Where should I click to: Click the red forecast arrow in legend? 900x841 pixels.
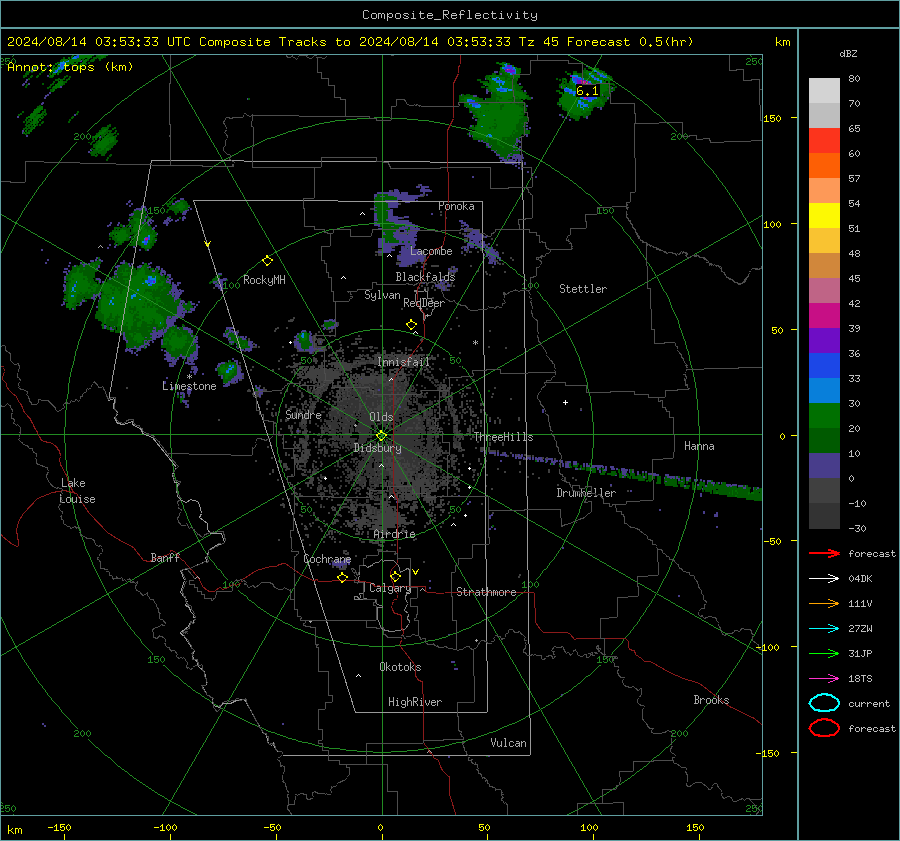pos(824,553)
